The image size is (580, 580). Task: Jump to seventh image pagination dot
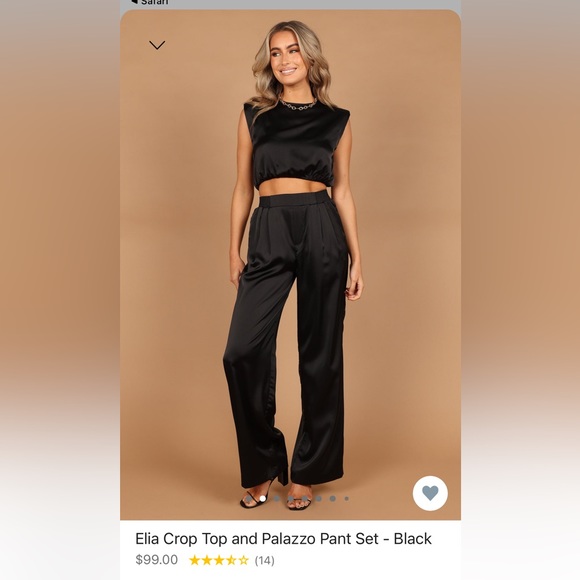[x=333, y=499]
